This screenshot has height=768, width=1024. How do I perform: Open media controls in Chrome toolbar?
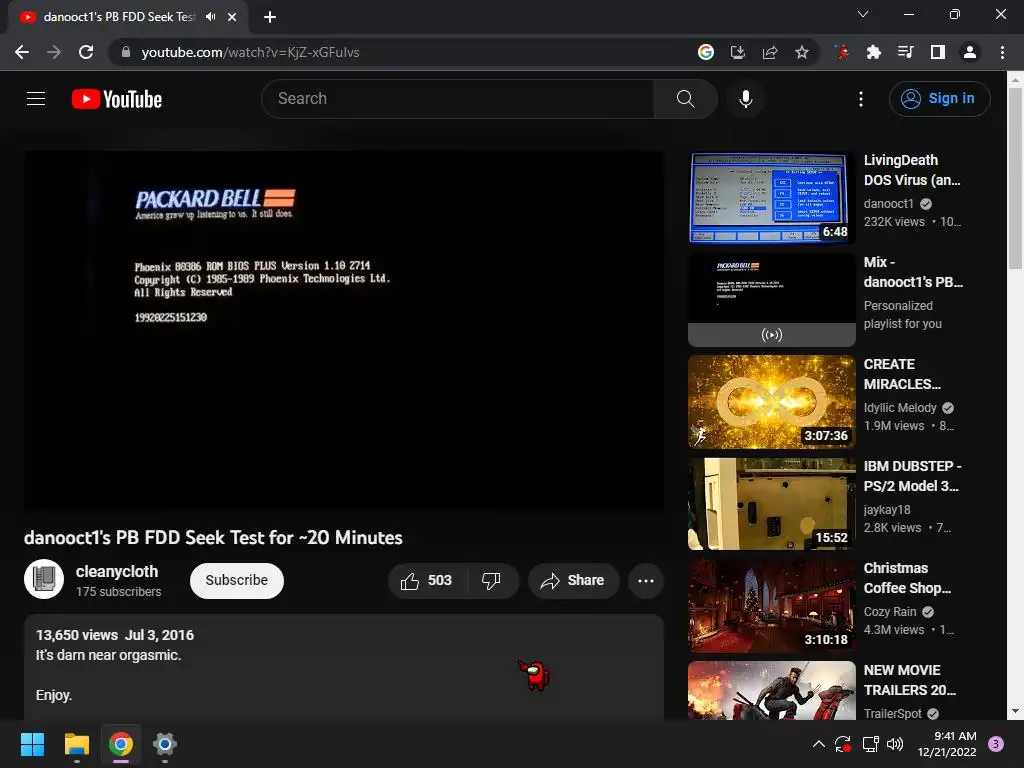[905, 52]
